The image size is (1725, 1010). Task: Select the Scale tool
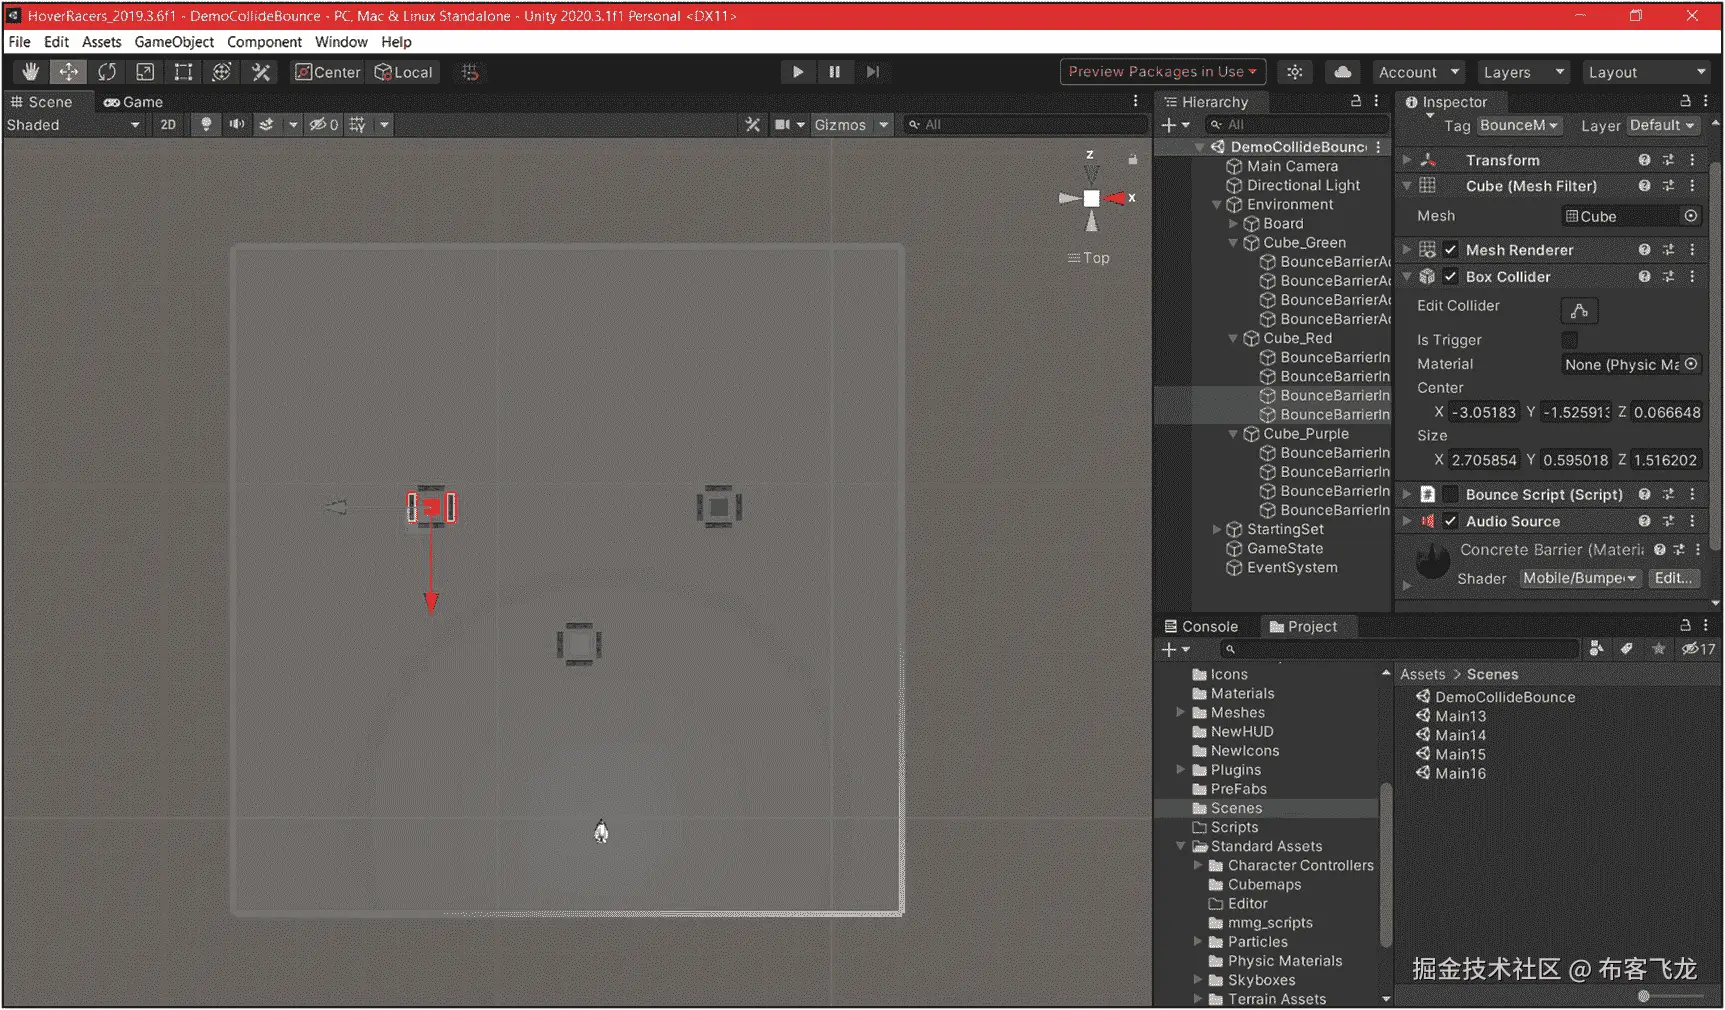coord(145,72)
